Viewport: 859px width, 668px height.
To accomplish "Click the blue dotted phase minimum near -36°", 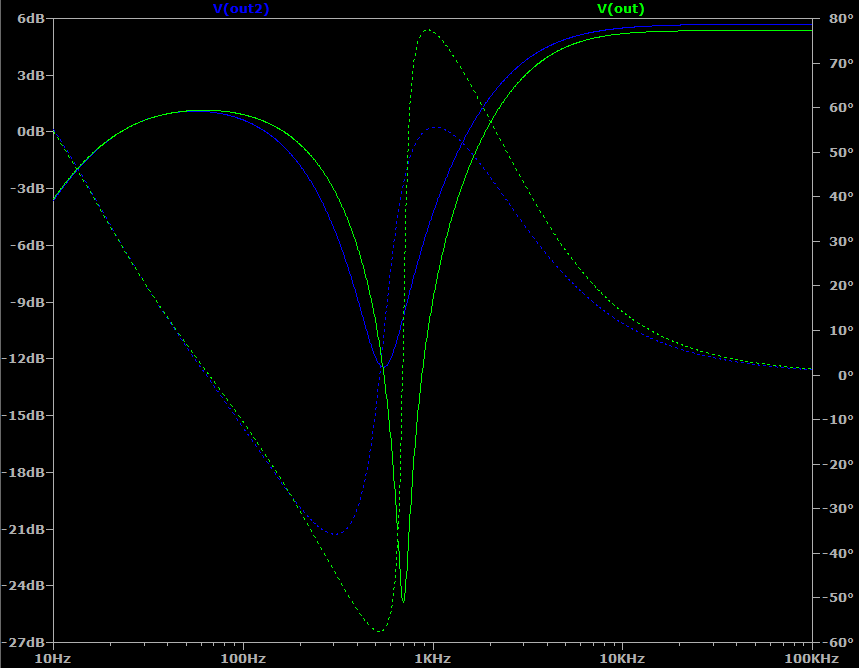I will click(x=334, y=534).
